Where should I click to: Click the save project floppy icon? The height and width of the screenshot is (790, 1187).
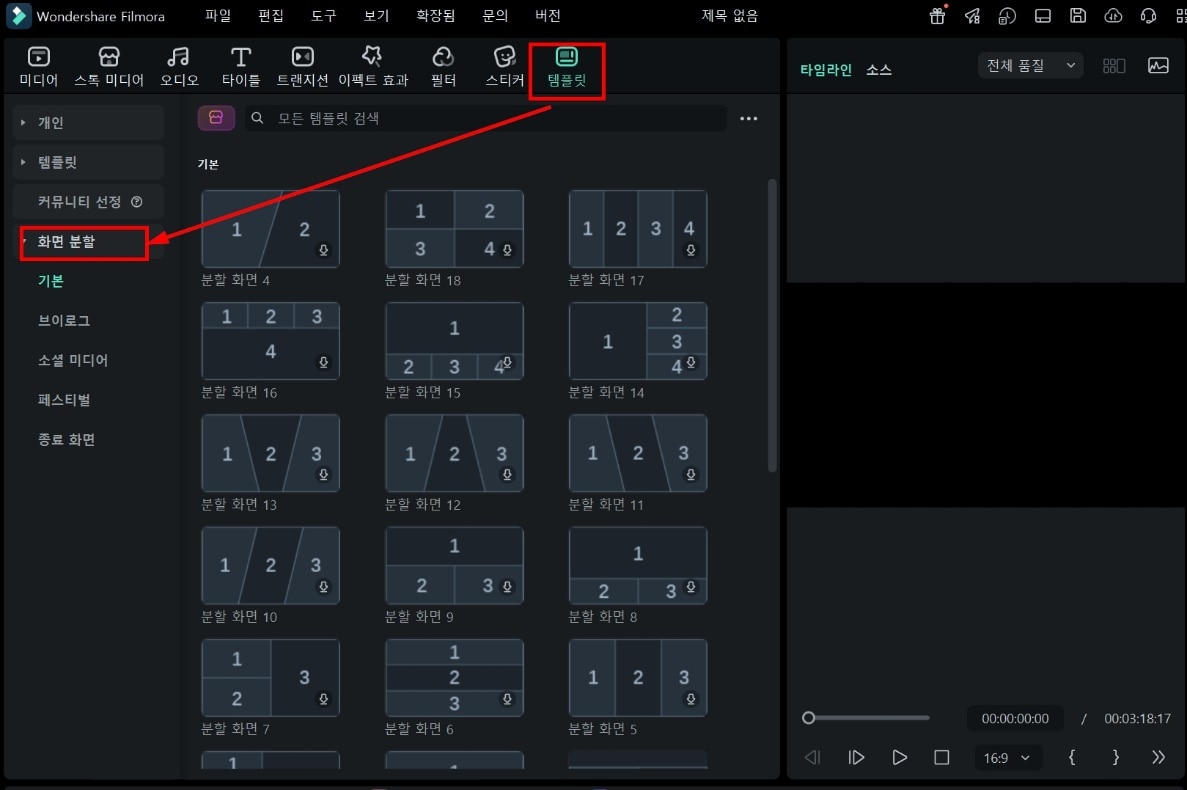click(1077, 16)
